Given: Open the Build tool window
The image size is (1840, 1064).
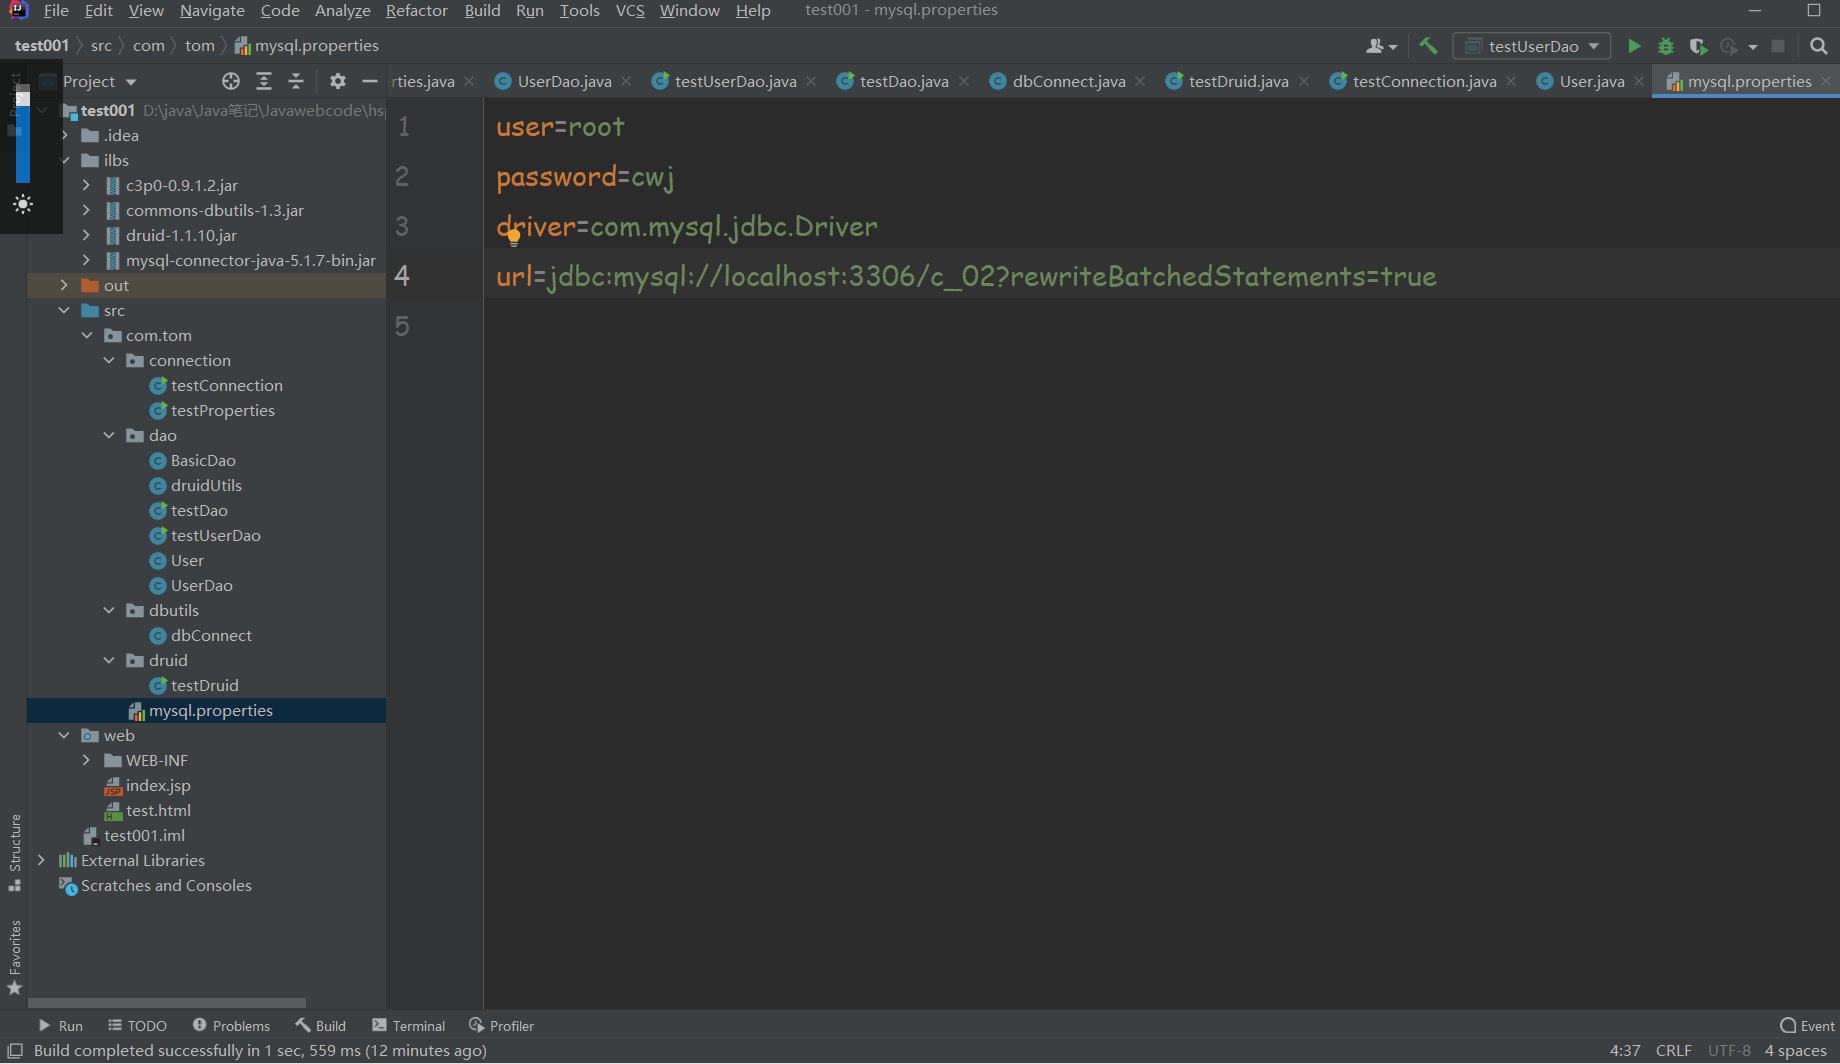Looking at the screenshot, I should 321,1026.
